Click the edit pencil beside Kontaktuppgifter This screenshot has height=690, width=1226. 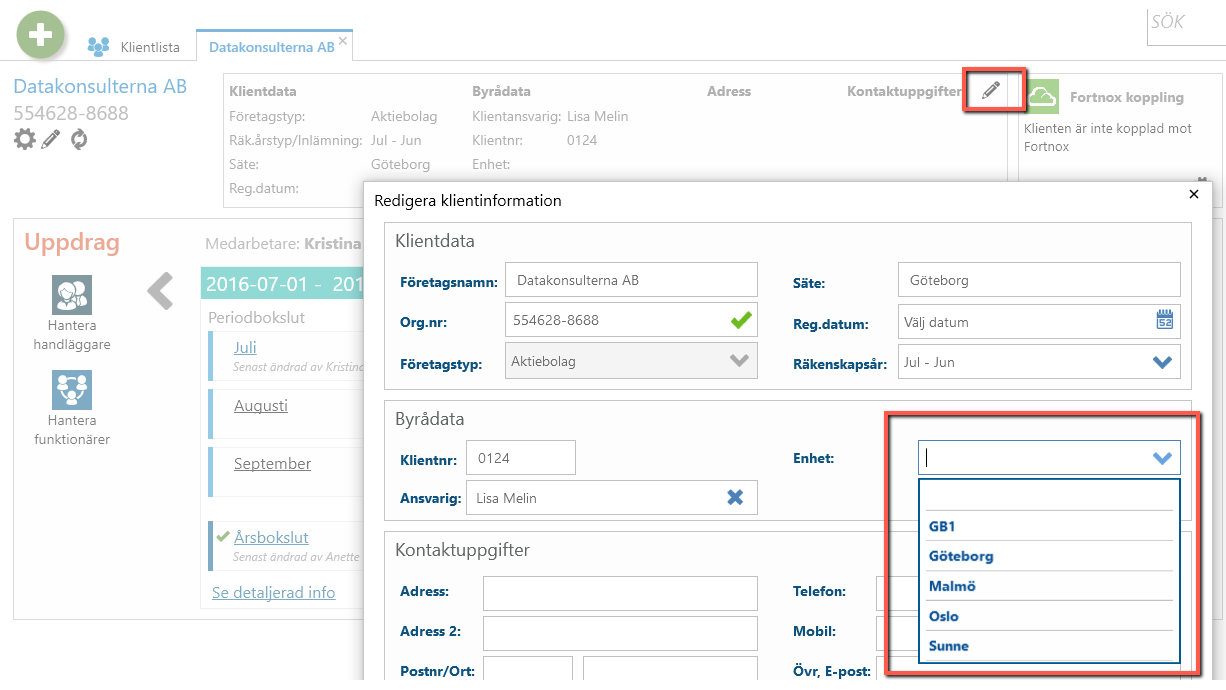pyautogui.click(x=991, y=91)
